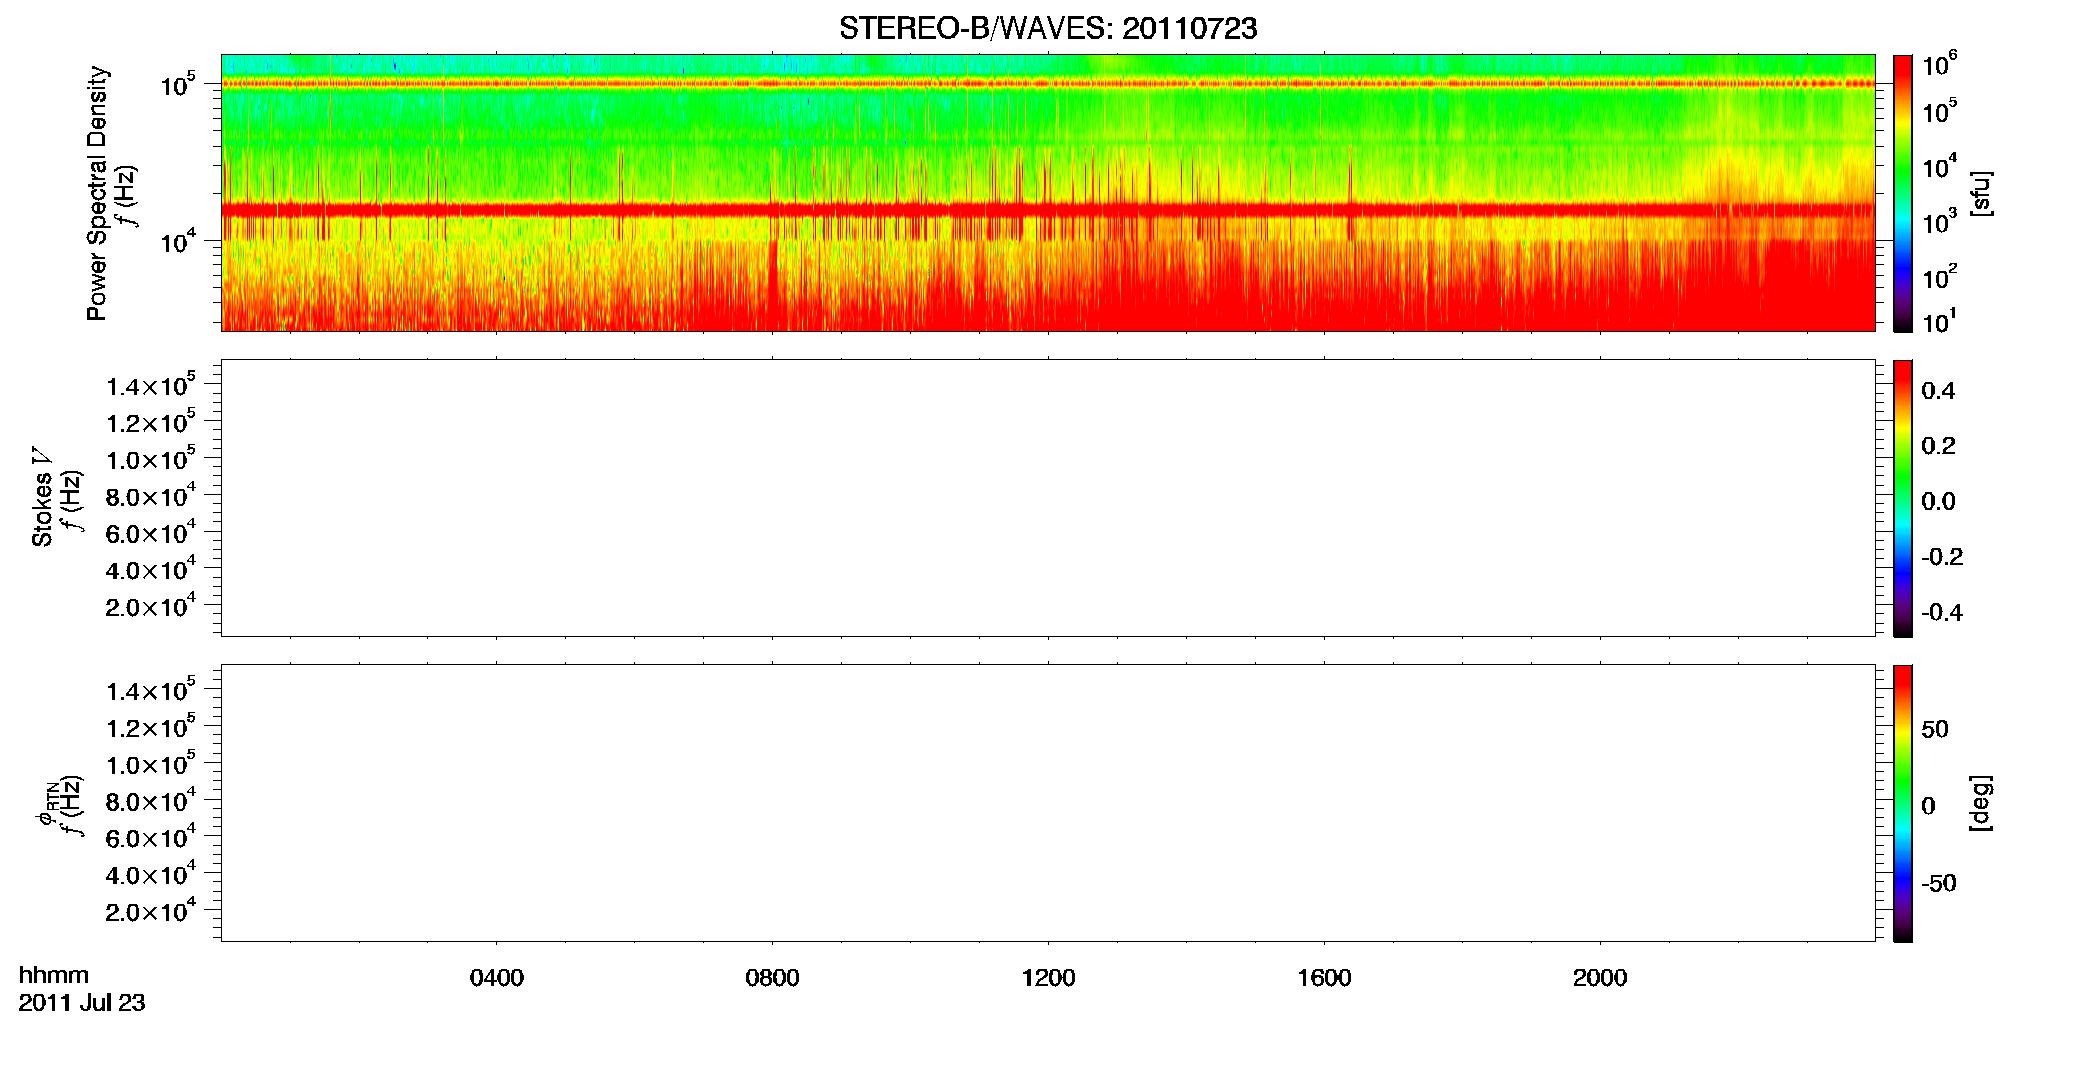This screenshot has height=1080, width=2096.
Task: Click the hhmm time format label
Action: tap(54, 975)
